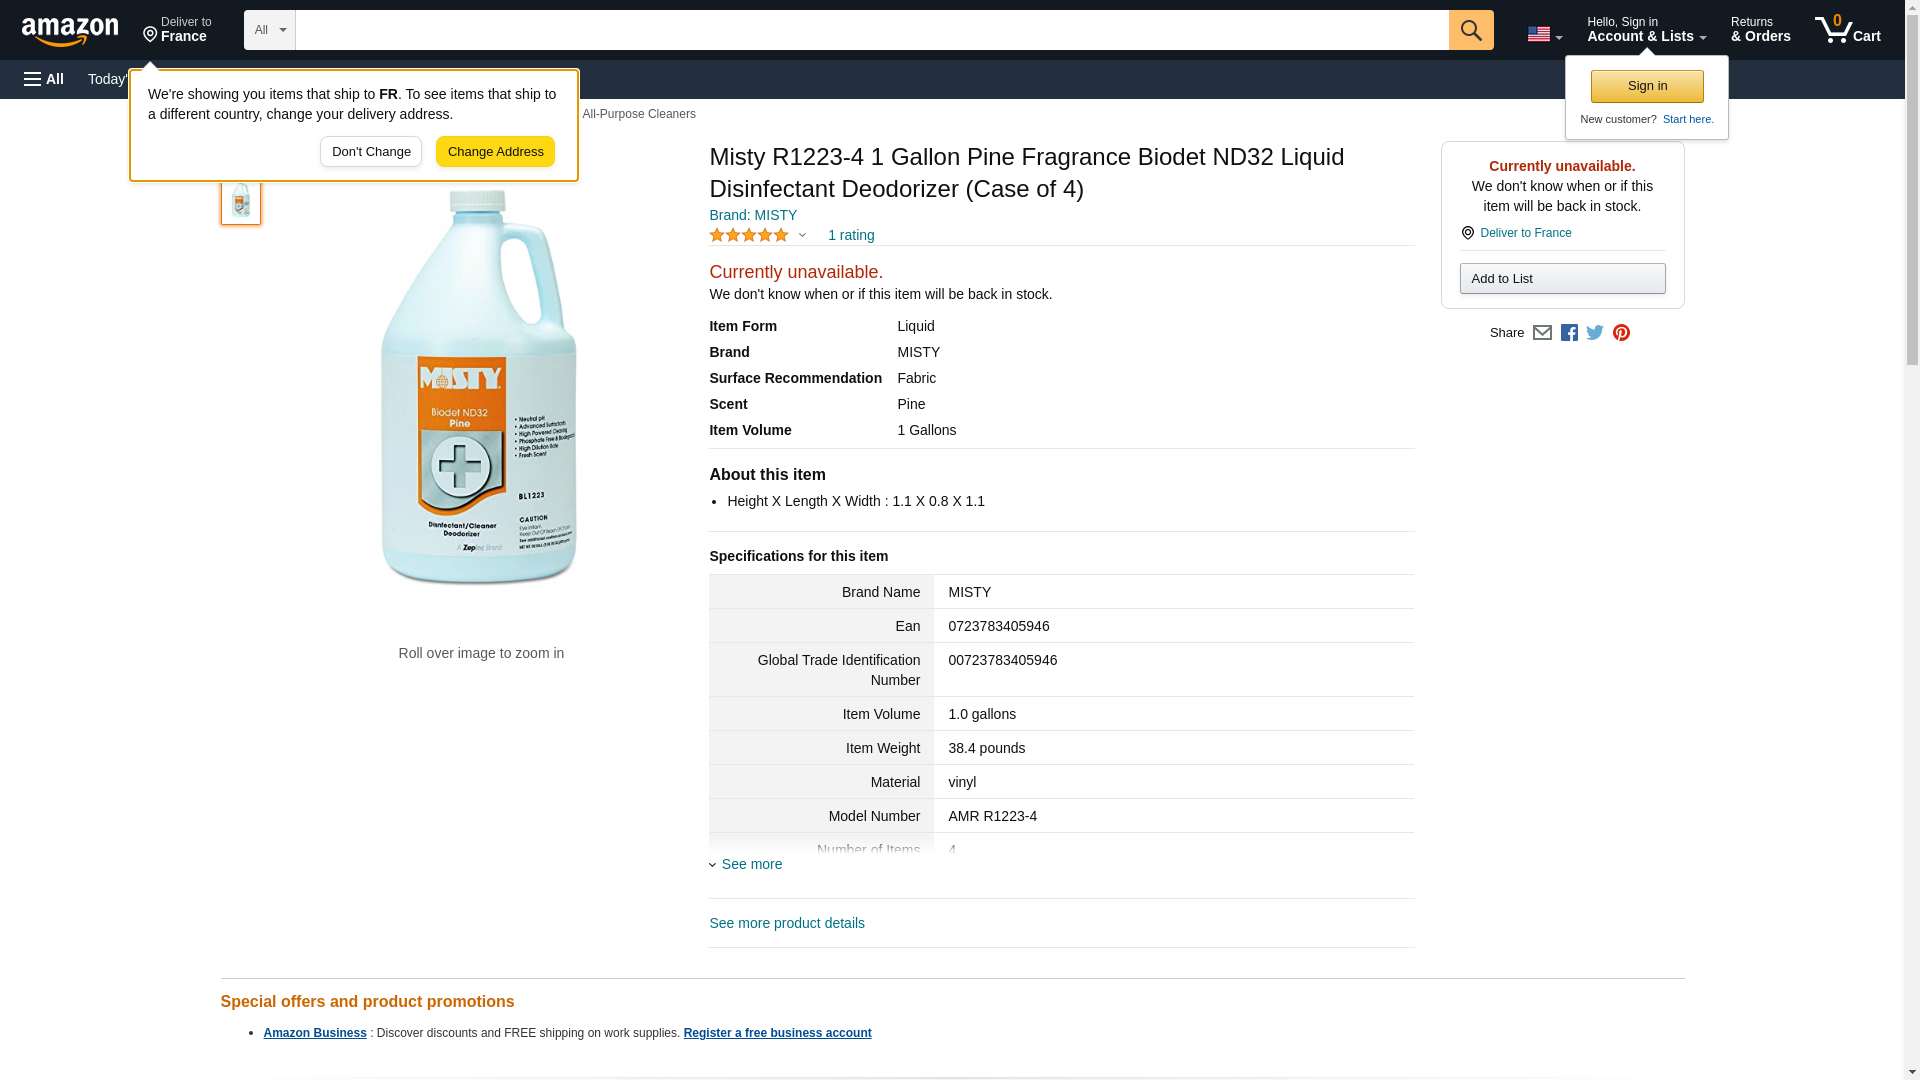Click the yellow Sign in button
This screenshot has width=1920, height=1080.
click(x=1647, y=86)
